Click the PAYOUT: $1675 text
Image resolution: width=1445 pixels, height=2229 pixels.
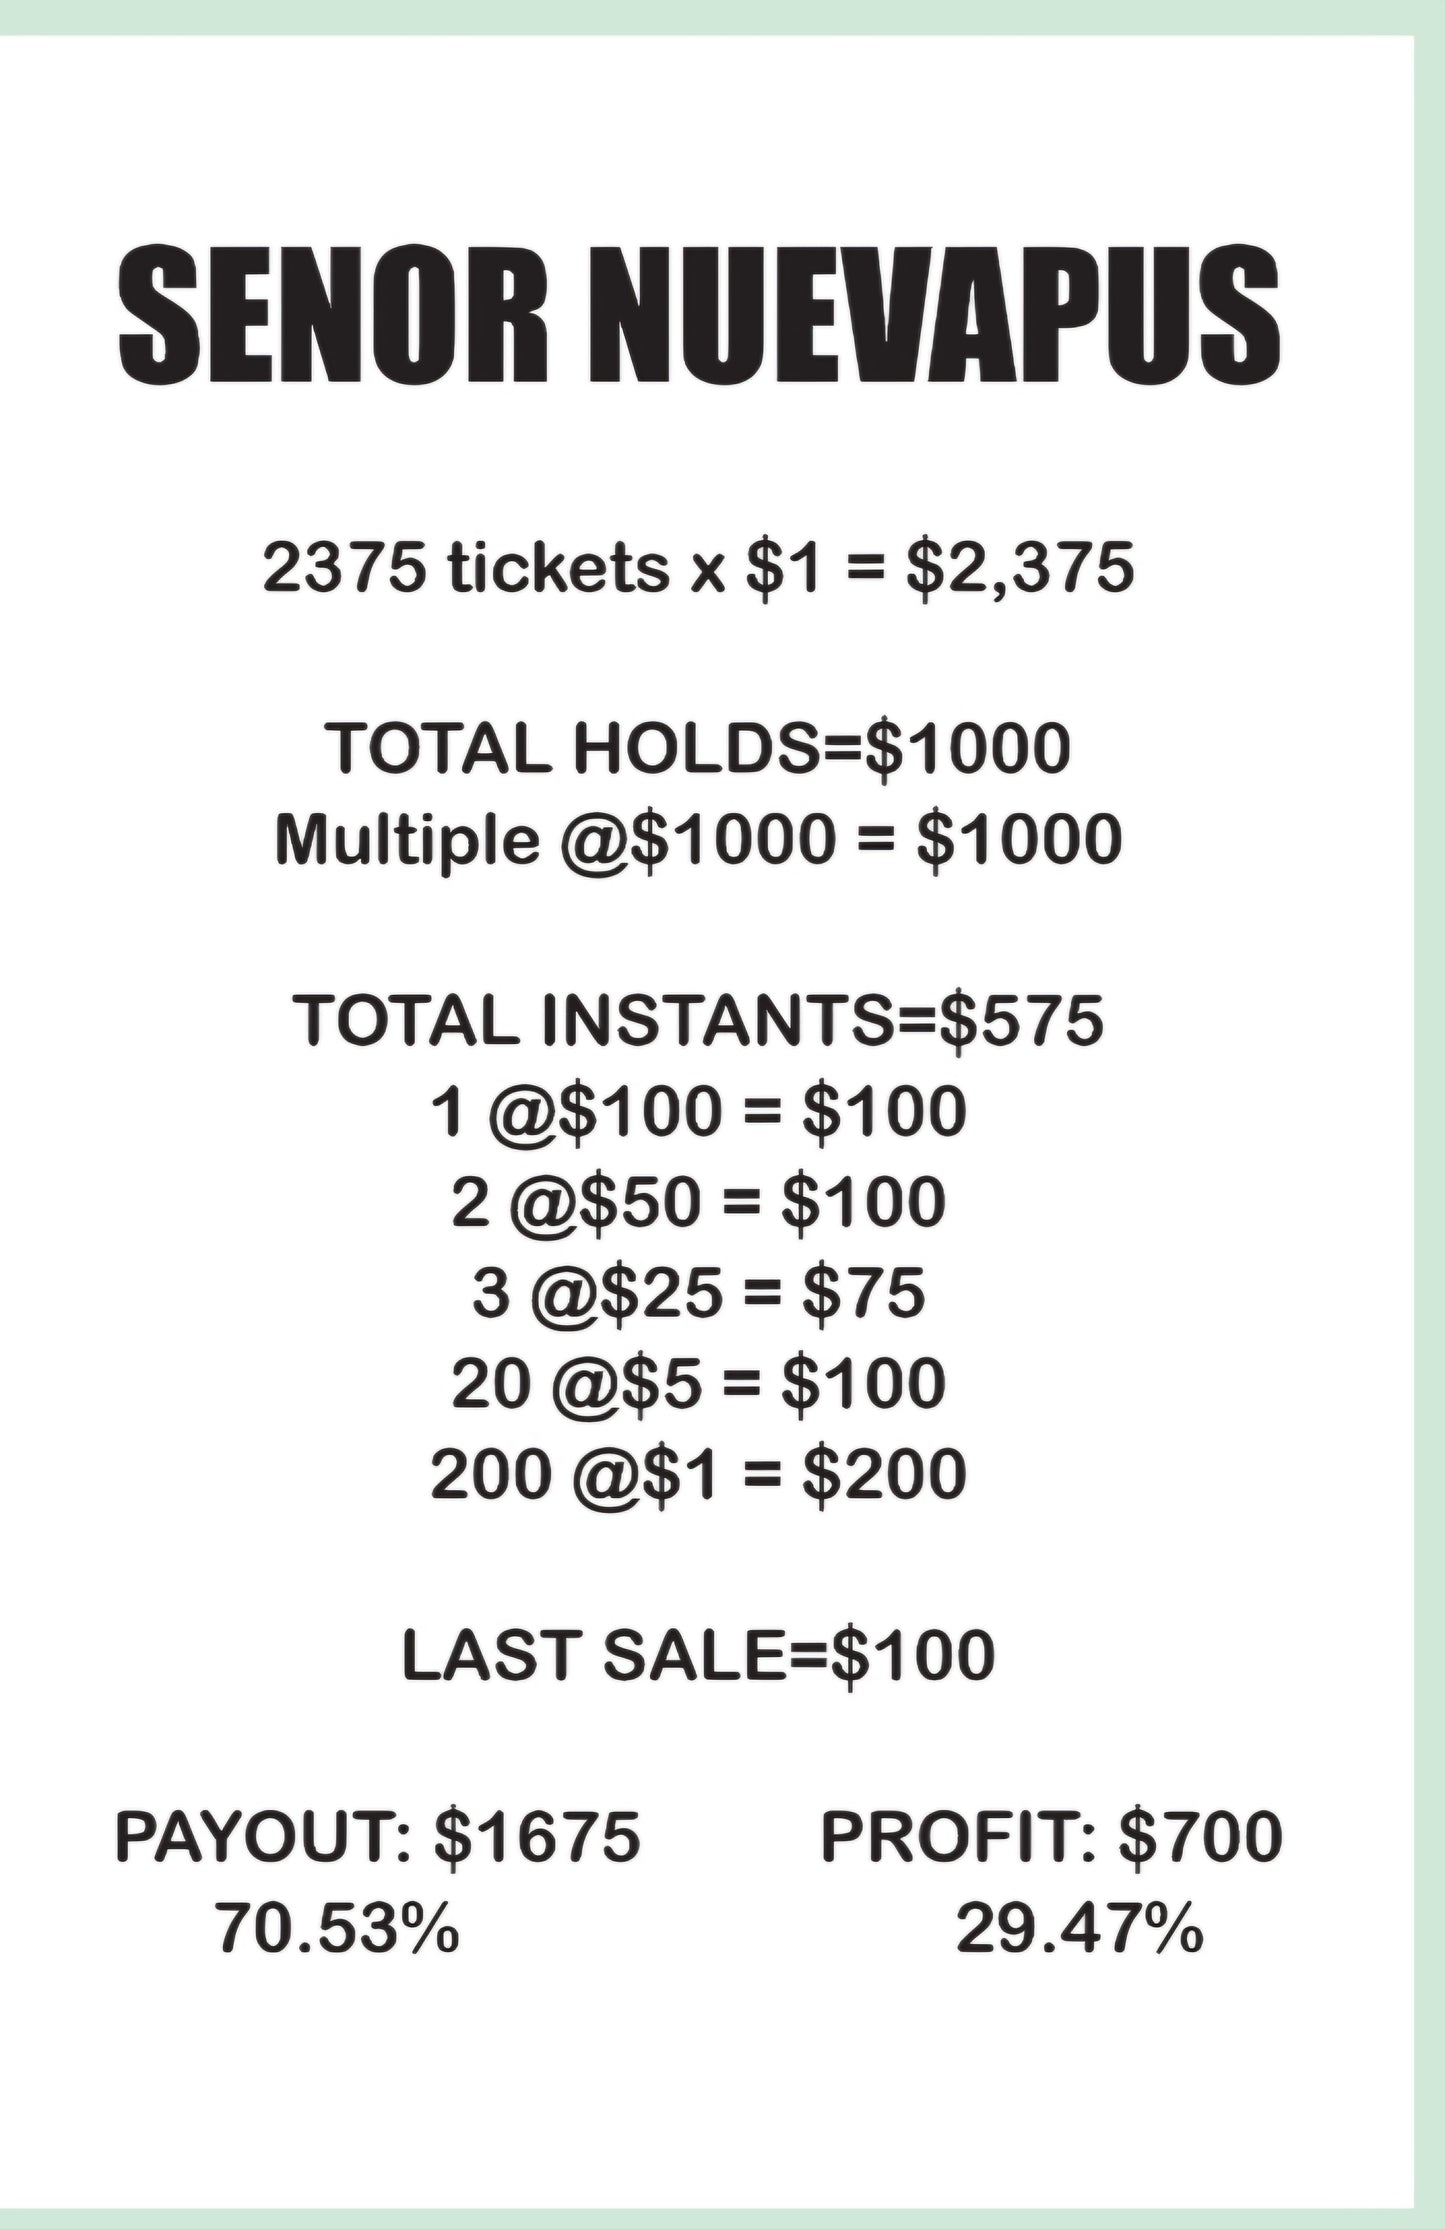tap(377, 1837)
